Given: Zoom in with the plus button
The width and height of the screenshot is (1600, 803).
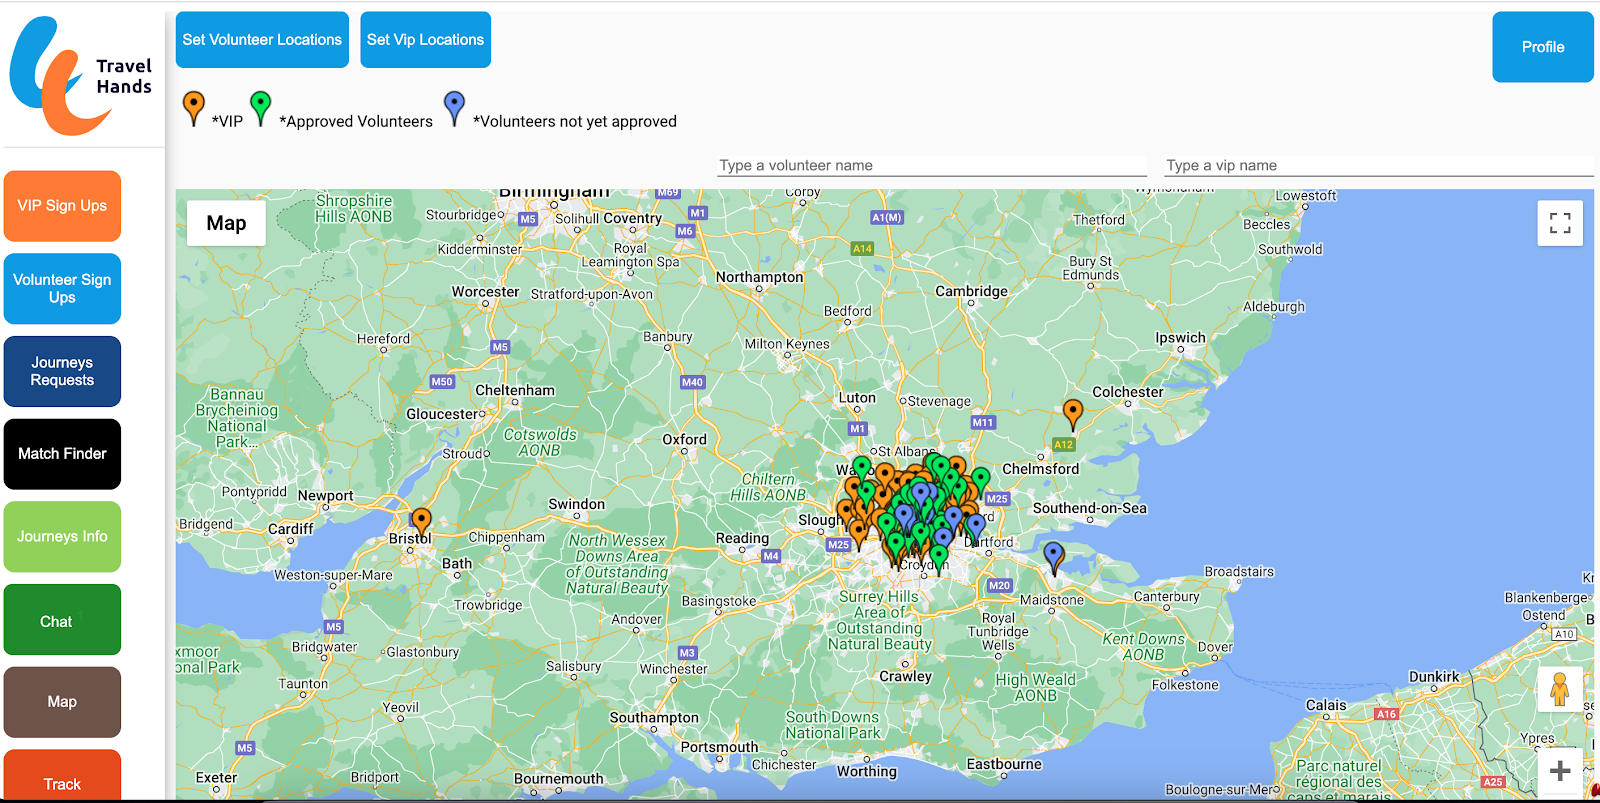Looking at the screenshot, I should [x=1560, y=770].
